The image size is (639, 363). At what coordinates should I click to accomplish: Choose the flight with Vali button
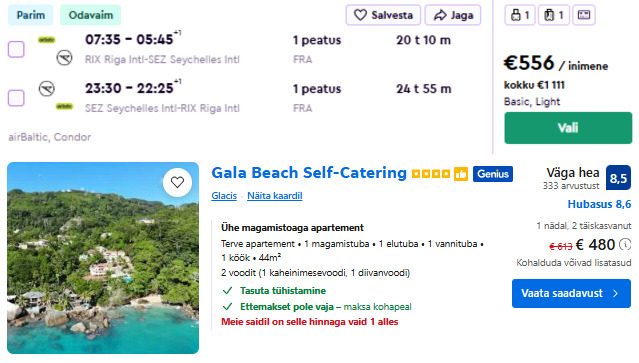point(568,128)
